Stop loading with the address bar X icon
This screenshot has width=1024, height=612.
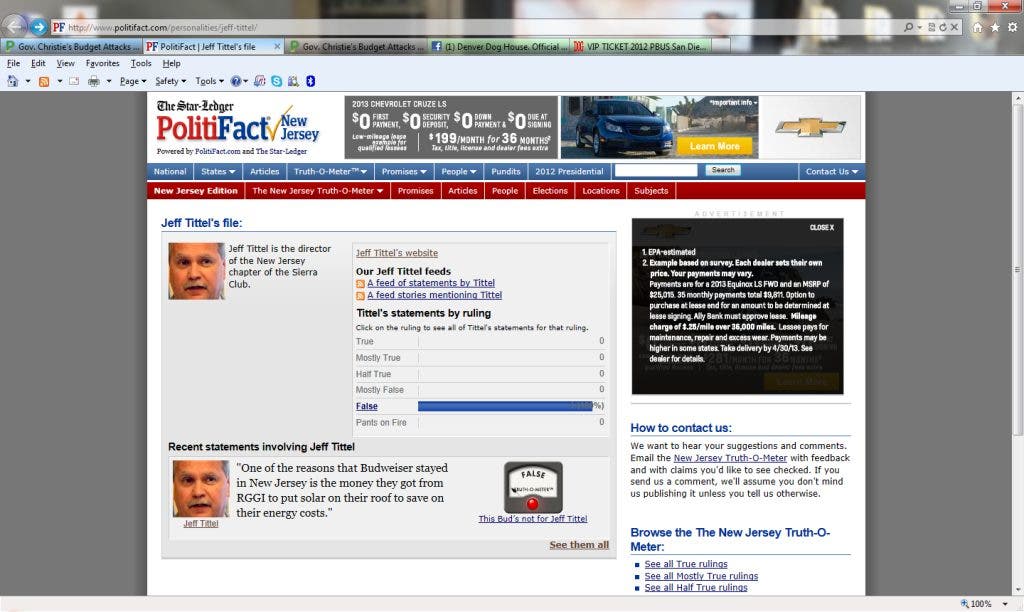click(x=954, y=27)
